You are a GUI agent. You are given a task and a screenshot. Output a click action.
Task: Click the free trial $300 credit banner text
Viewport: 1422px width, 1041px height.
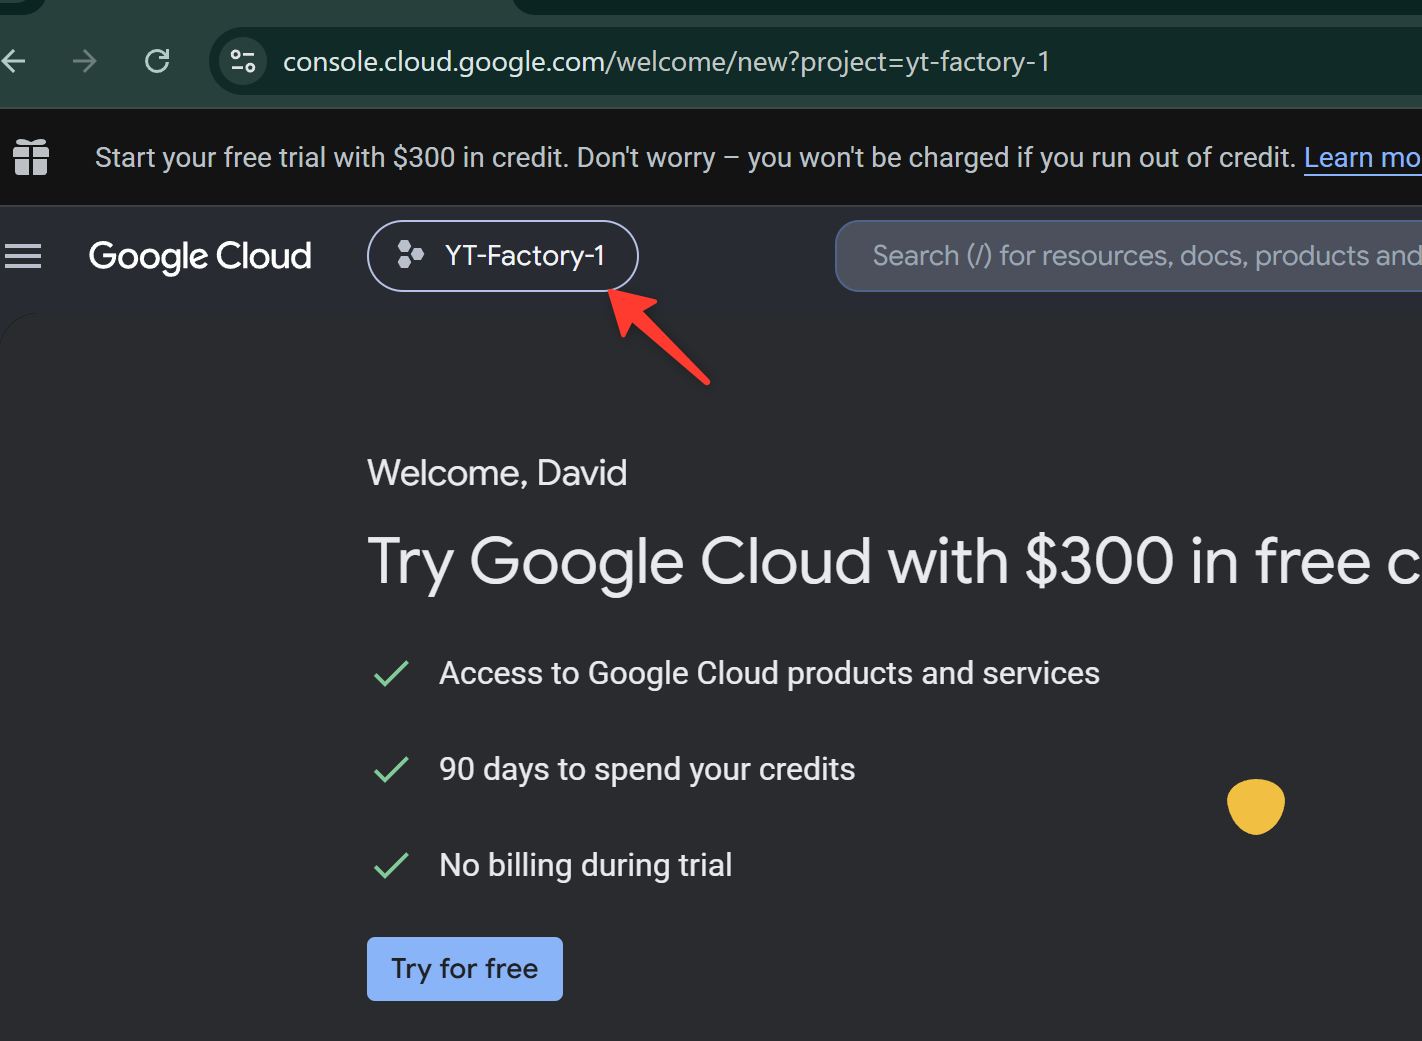[x=695, y=158]
